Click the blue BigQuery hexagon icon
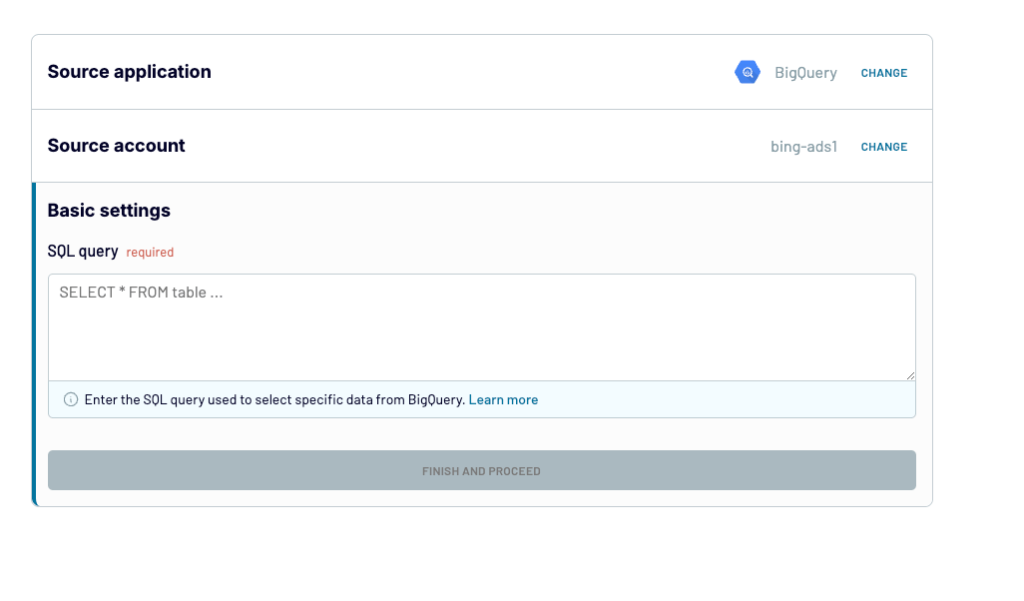 pos(747,73)
